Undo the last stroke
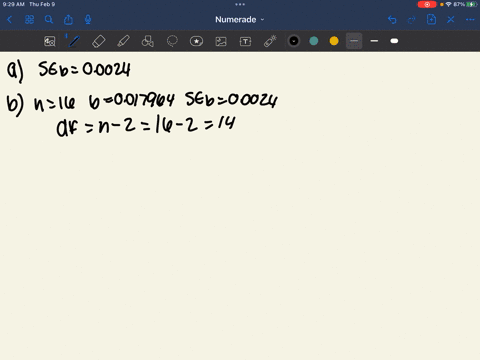The width and height of the screenshot is (480, 360). pos(392,20)
